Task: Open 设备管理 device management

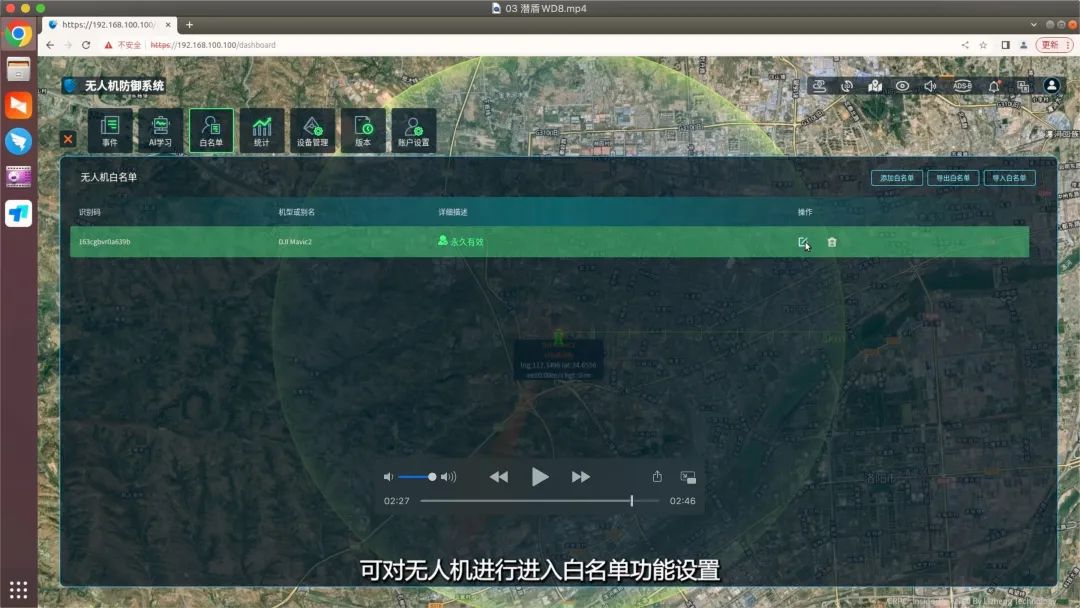Action: (312, 130)
